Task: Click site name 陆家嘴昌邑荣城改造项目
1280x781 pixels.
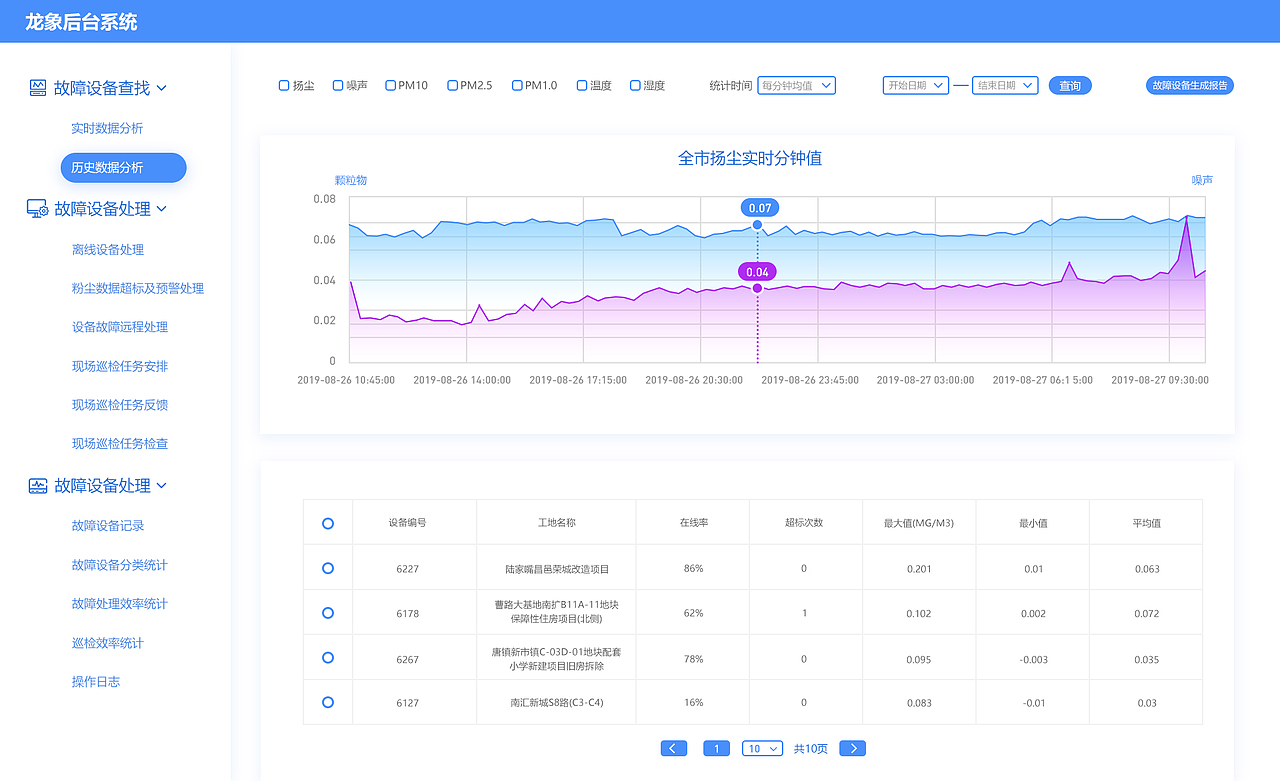Action: 557,569
